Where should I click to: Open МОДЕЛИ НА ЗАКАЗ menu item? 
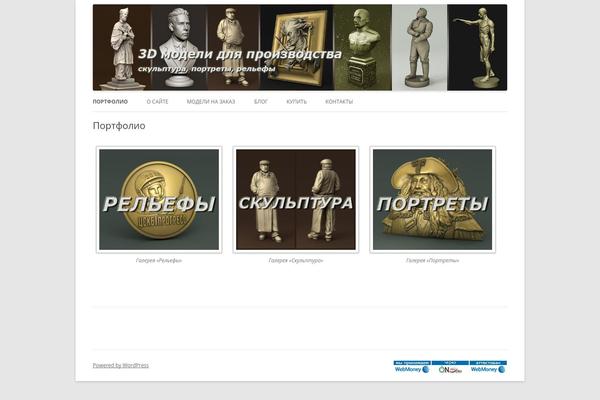pos(211,102)
